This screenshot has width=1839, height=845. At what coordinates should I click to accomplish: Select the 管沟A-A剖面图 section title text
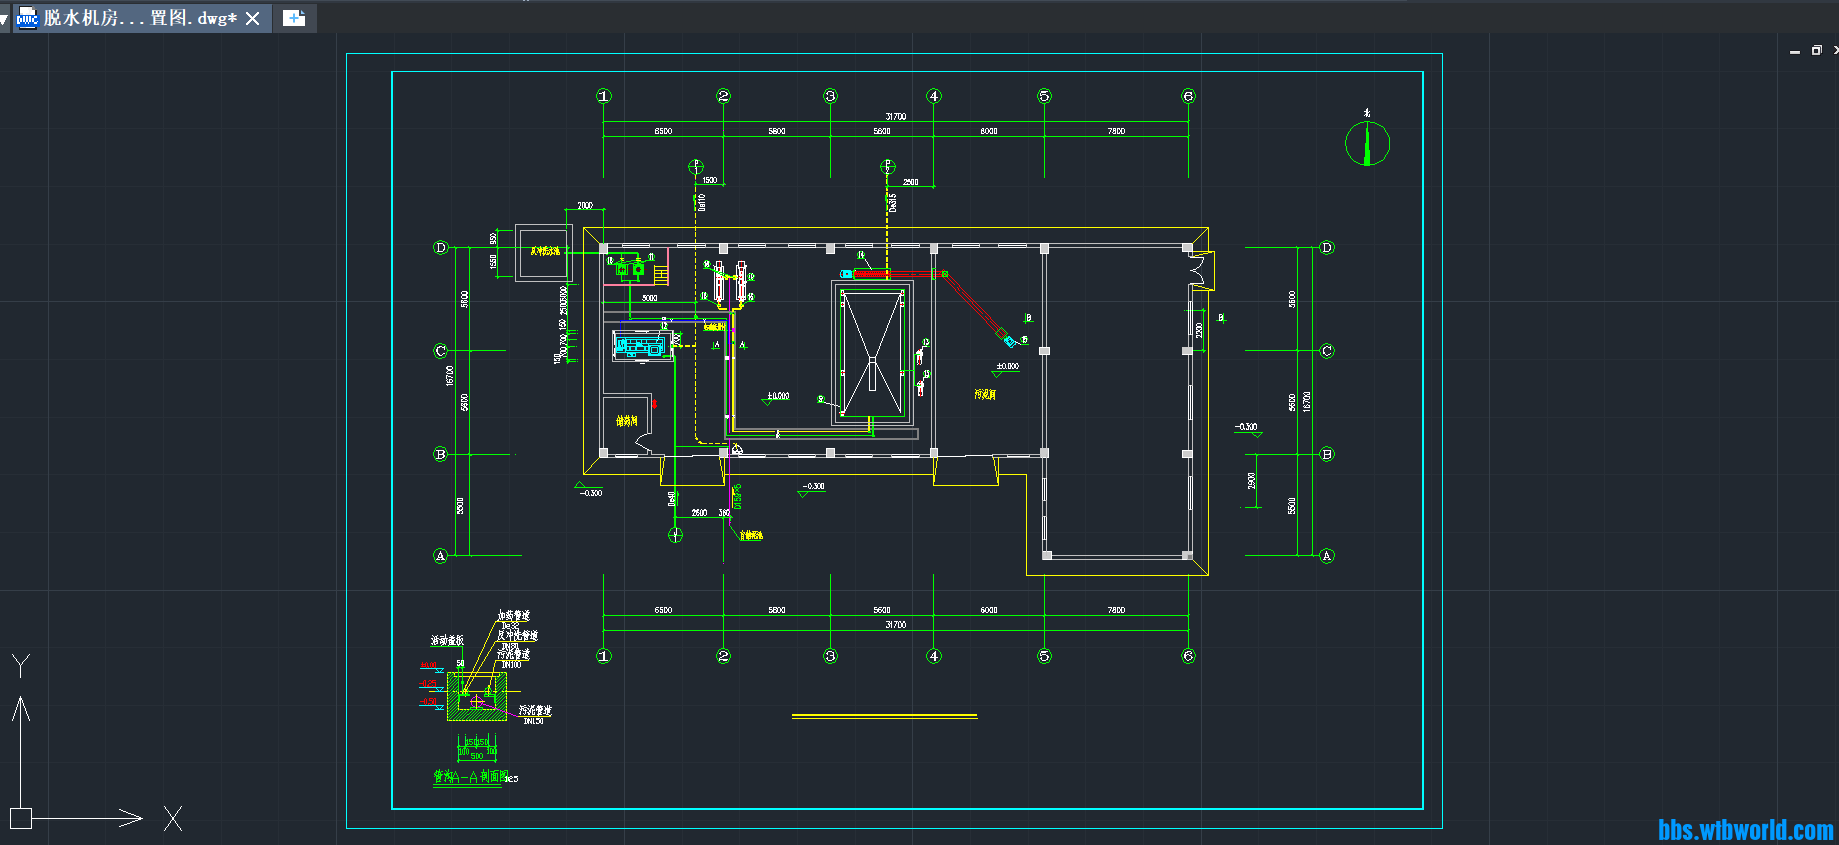470,777
